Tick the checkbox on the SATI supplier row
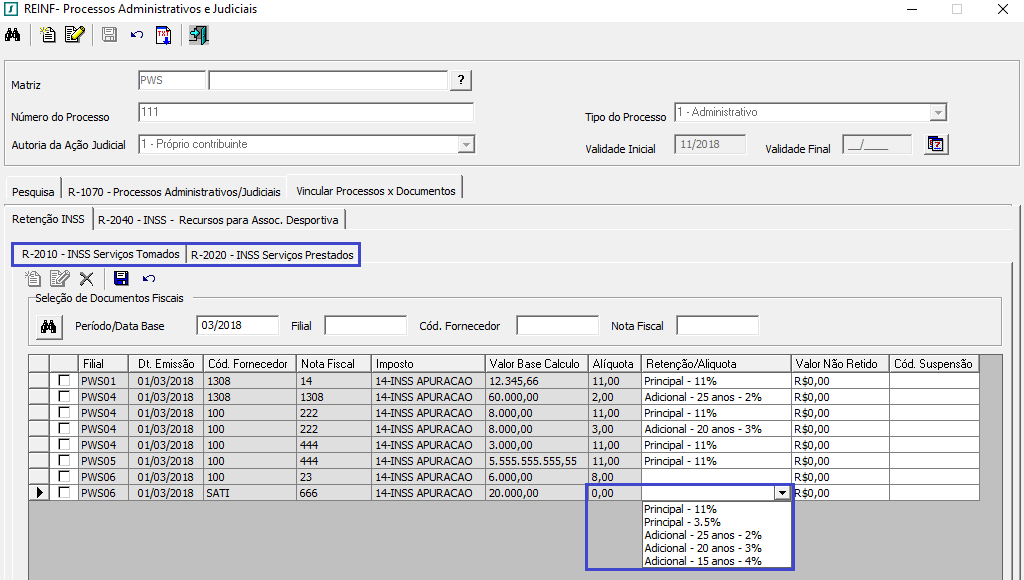This screenshot has width=1024, height=580. (64, 493)
